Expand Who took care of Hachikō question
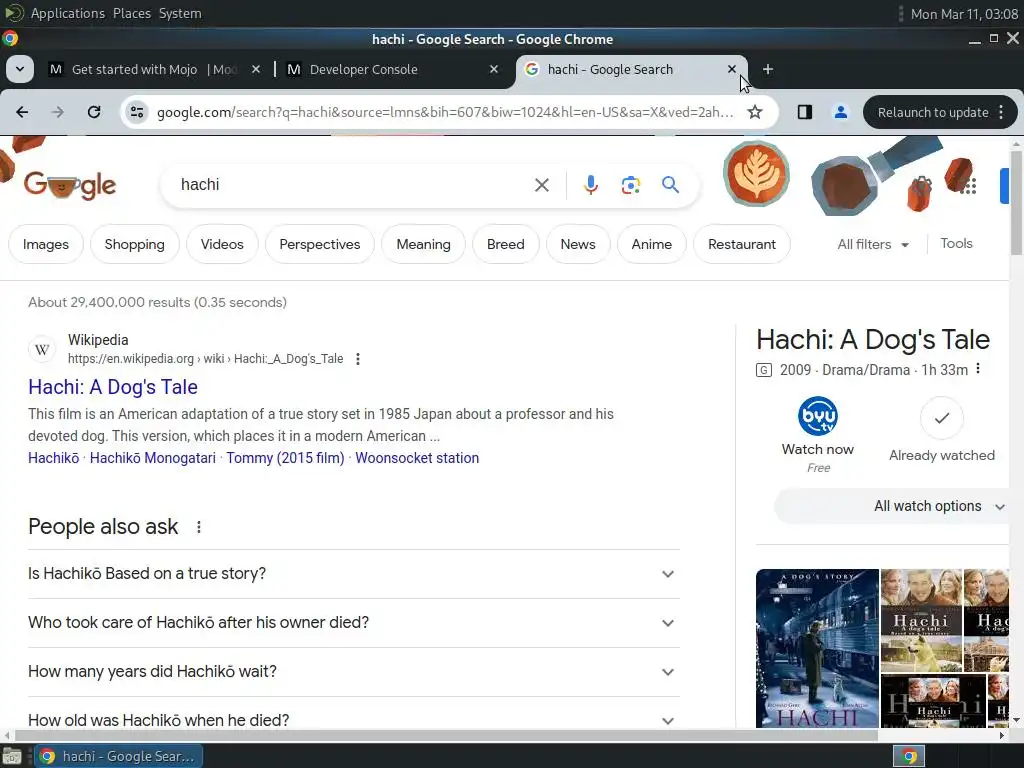 tap(354, 622)
